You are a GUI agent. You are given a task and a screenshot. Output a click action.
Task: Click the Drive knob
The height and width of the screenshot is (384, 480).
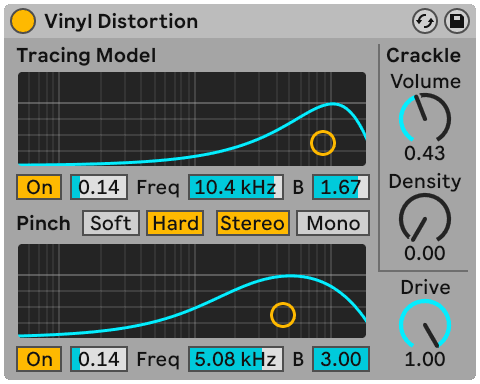click(x=425, y=324)
